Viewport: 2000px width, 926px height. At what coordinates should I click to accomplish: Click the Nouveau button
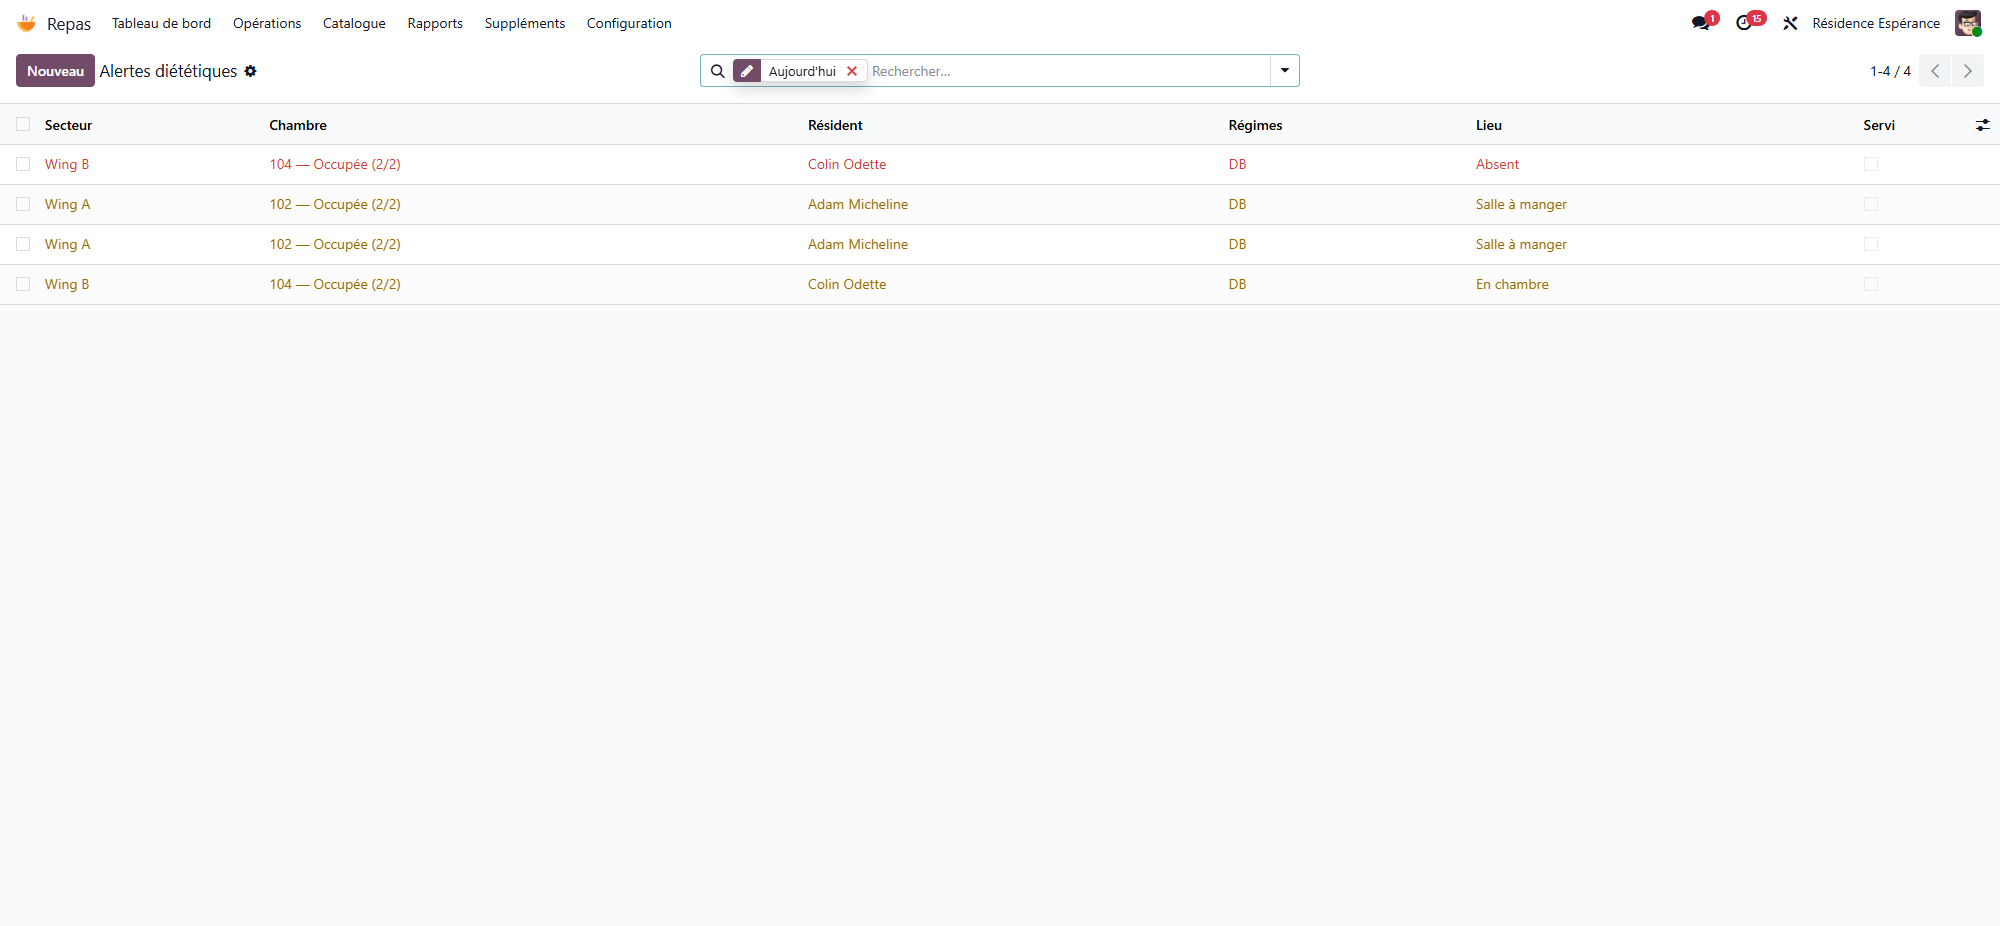[55, 71]
